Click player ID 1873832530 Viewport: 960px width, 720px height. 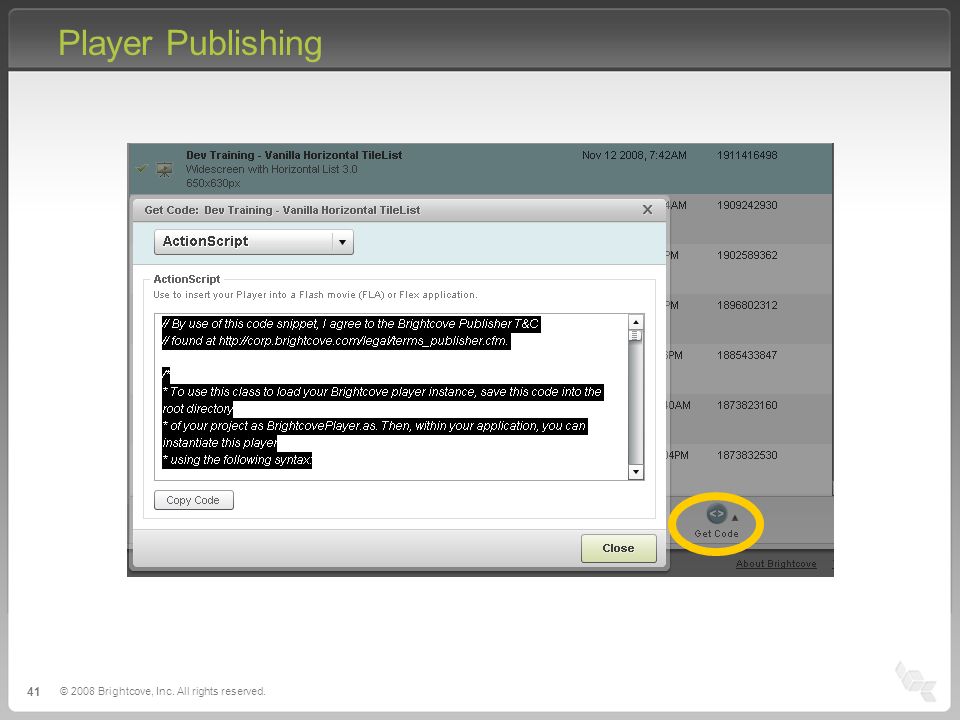coord(747,456)
